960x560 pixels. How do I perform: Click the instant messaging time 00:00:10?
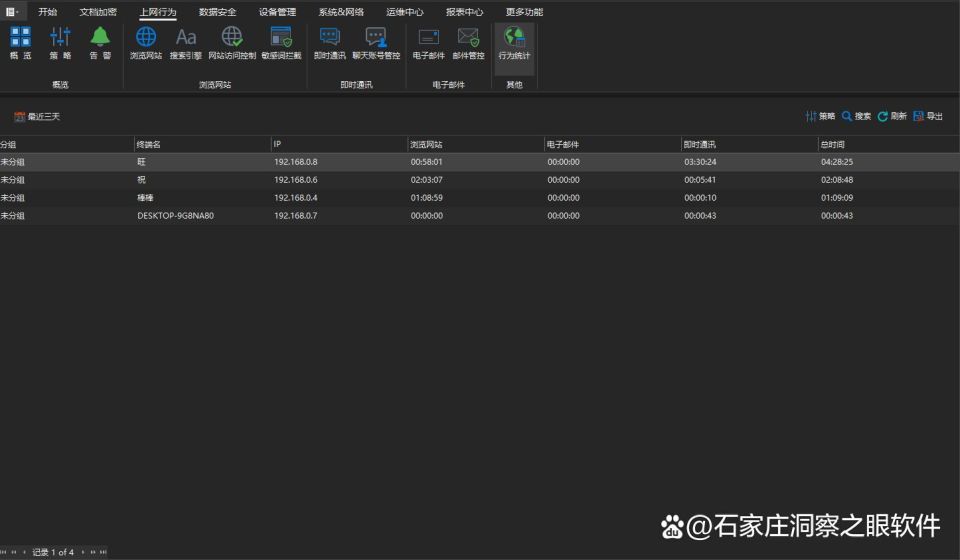[700, 198]
